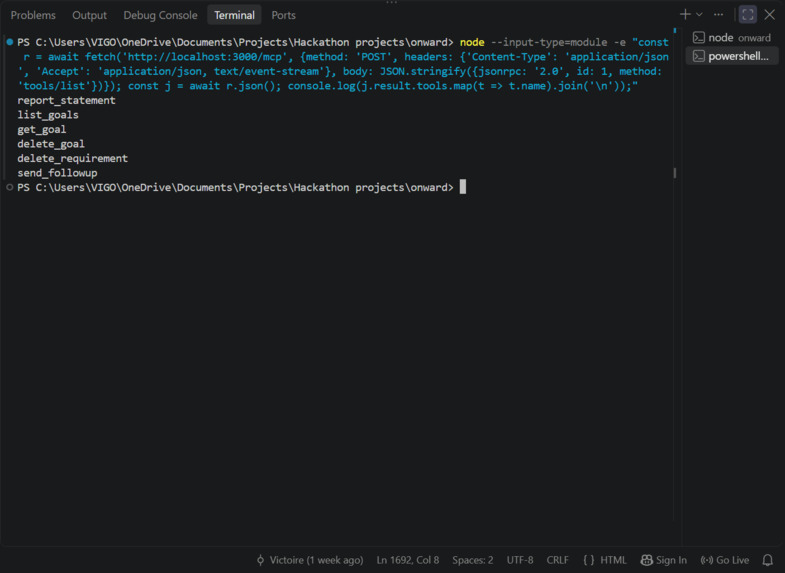The height and width of the screenshot is (573, 785).
Task: Select the Terminal tab
Action: point(234,15)
